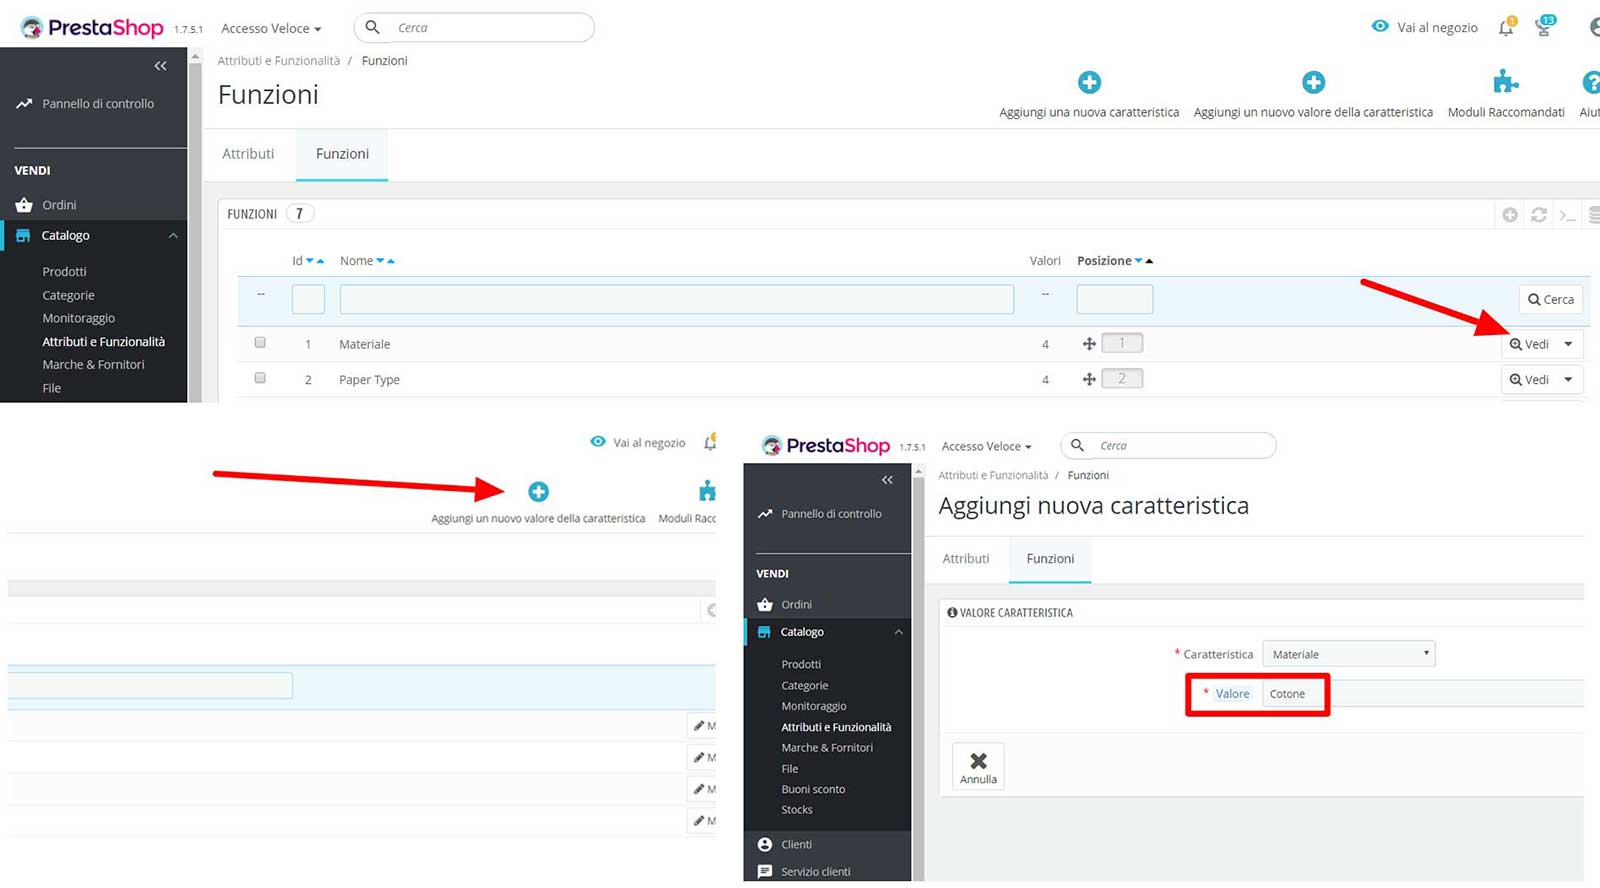The image size is (1600, 888).
Task: Click the PrestaShop logo on Funzioni list page
Action: (92, 28)
